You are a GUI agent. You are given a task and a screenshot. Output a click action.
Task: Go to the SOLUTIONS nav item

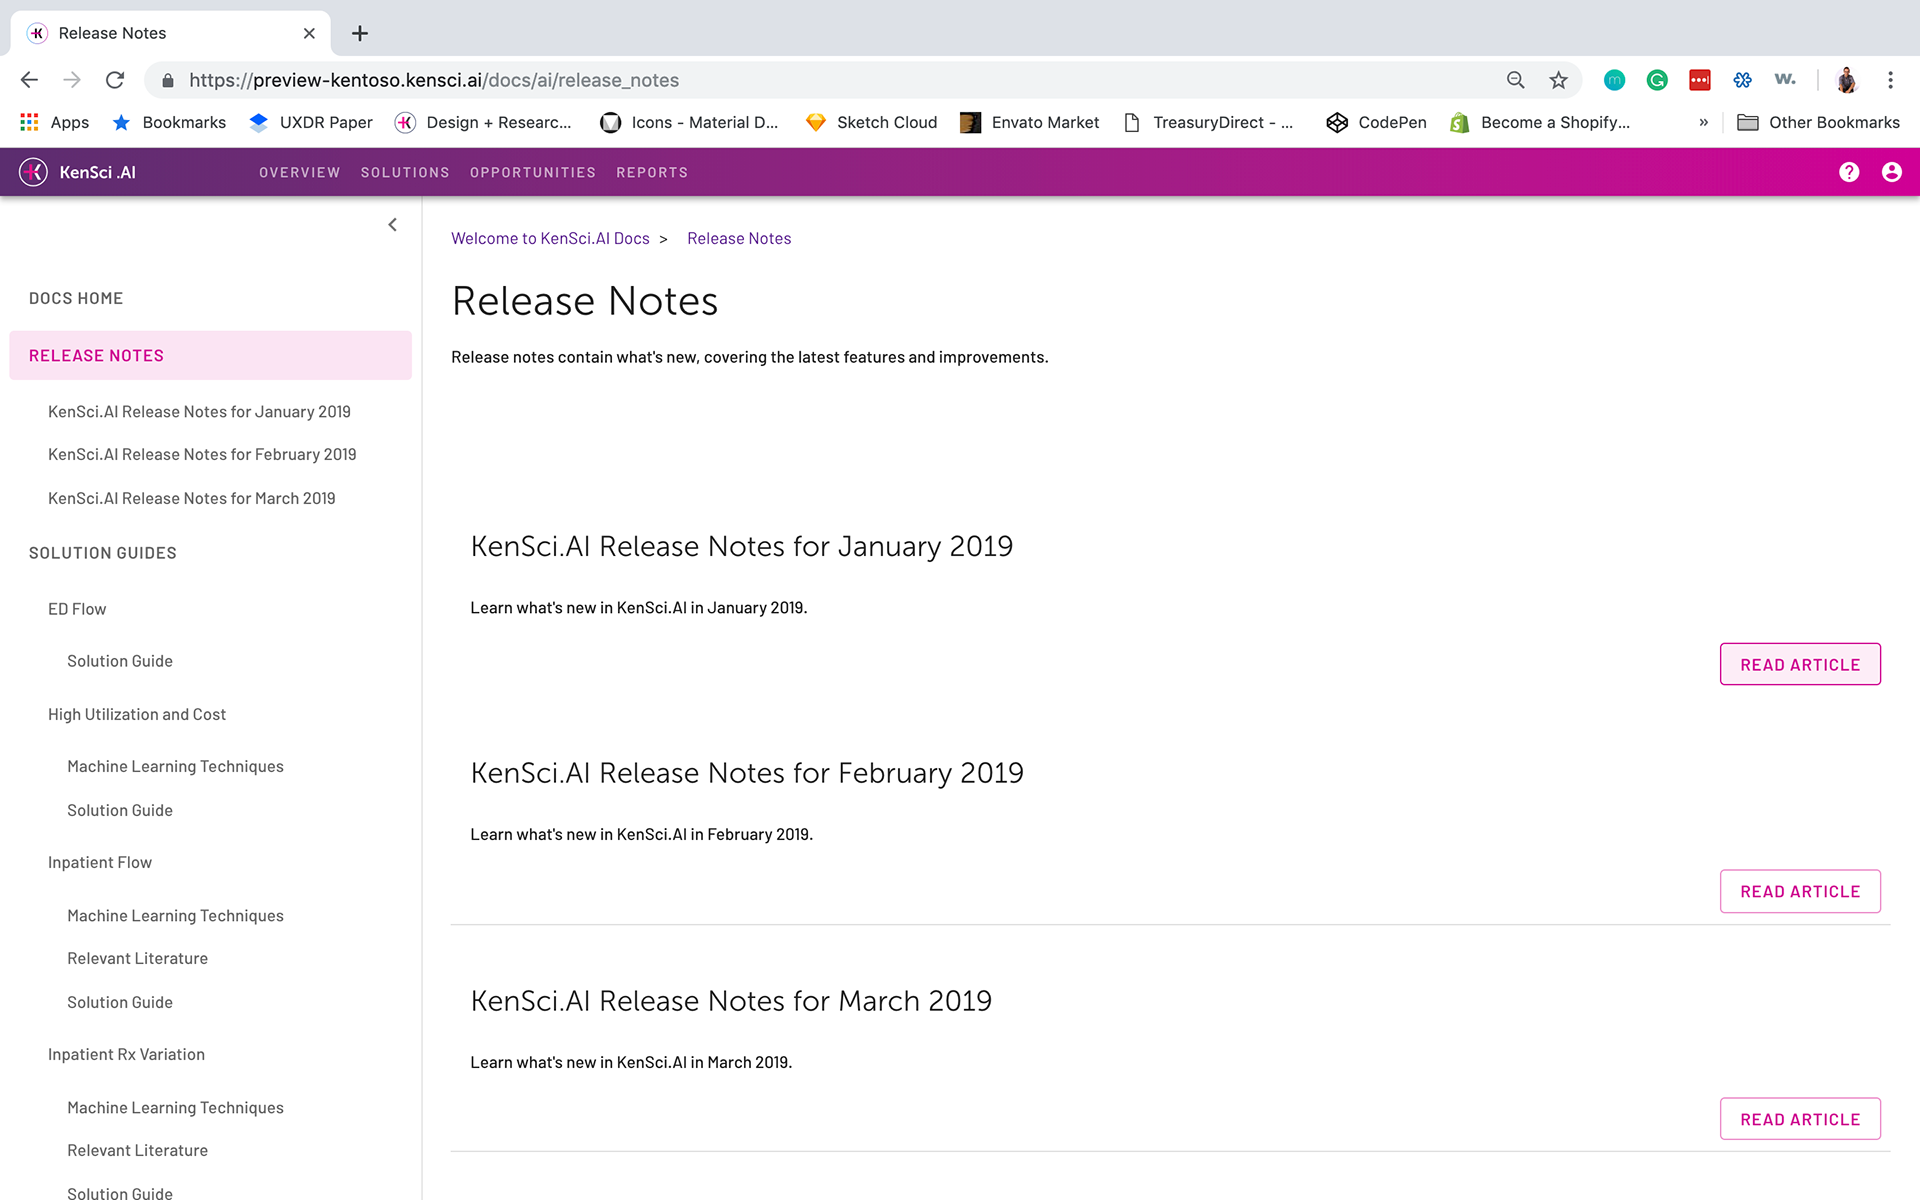[405, 173]
